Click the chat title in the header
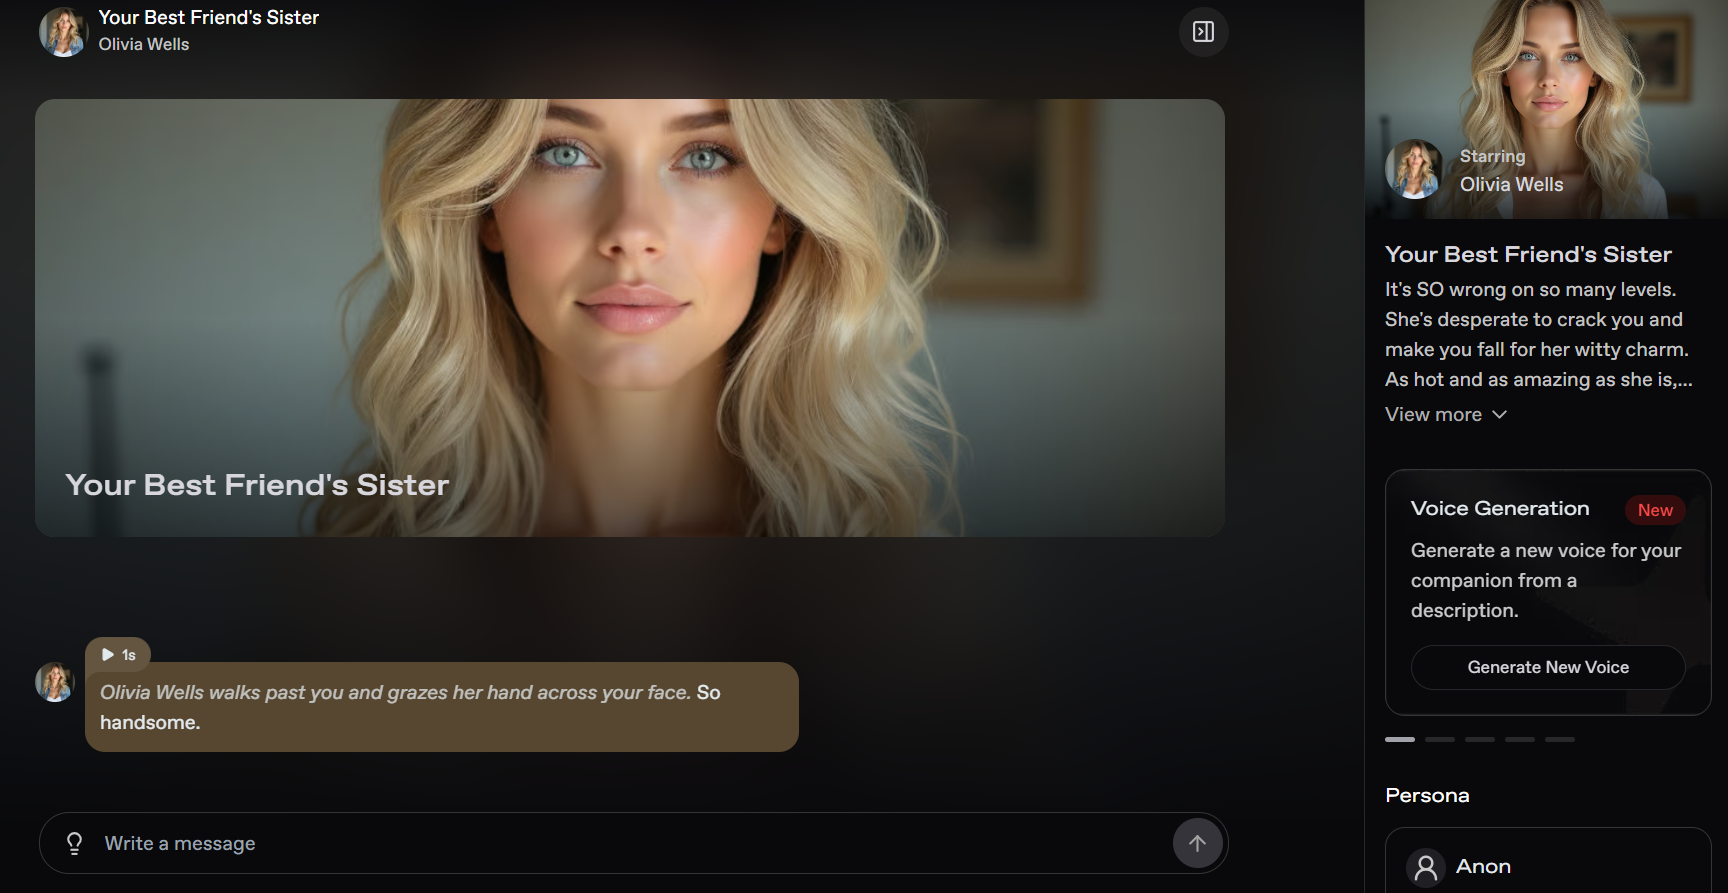This screenshot has height=893, width=1728. pyautogui.click(x=208, y=17)
